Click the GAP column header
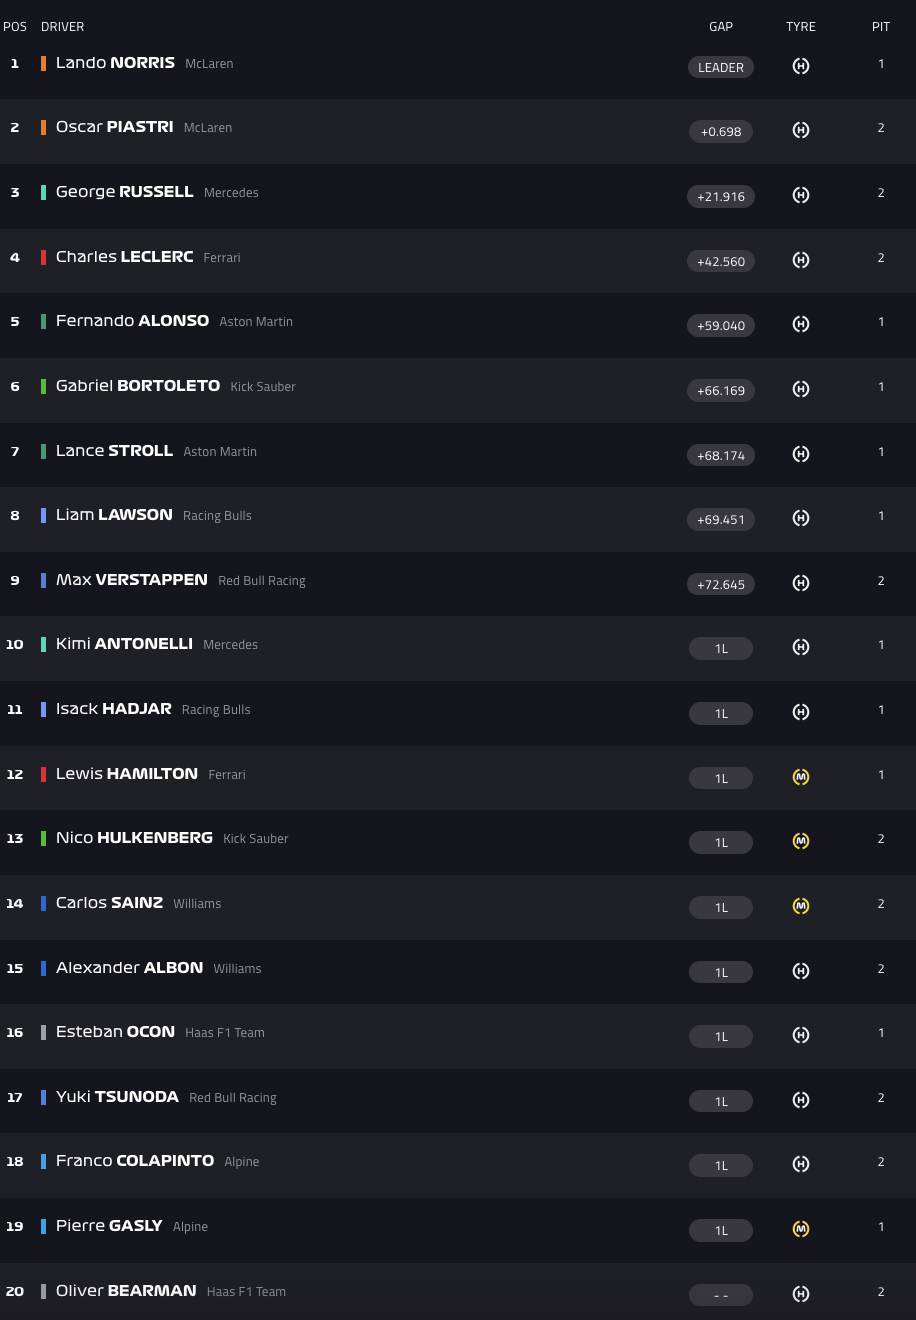This screenshot has width=916, height=1320. point(721,27)
